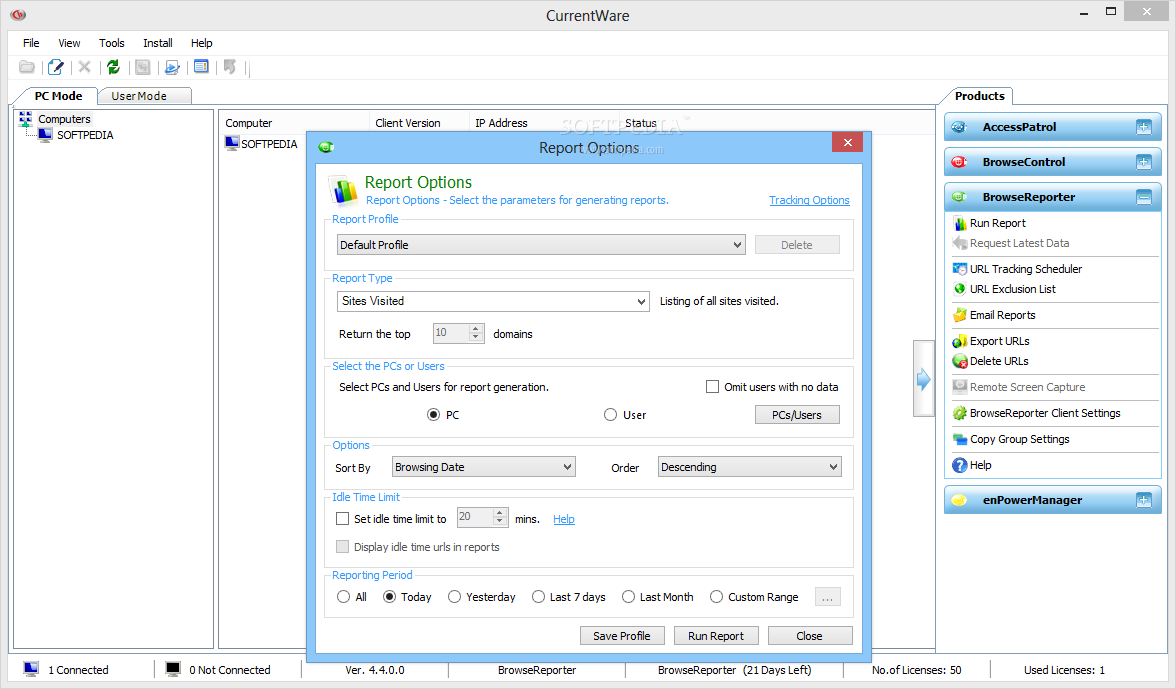
Task: Click the idle time Help link
Action: pos(563,520)
